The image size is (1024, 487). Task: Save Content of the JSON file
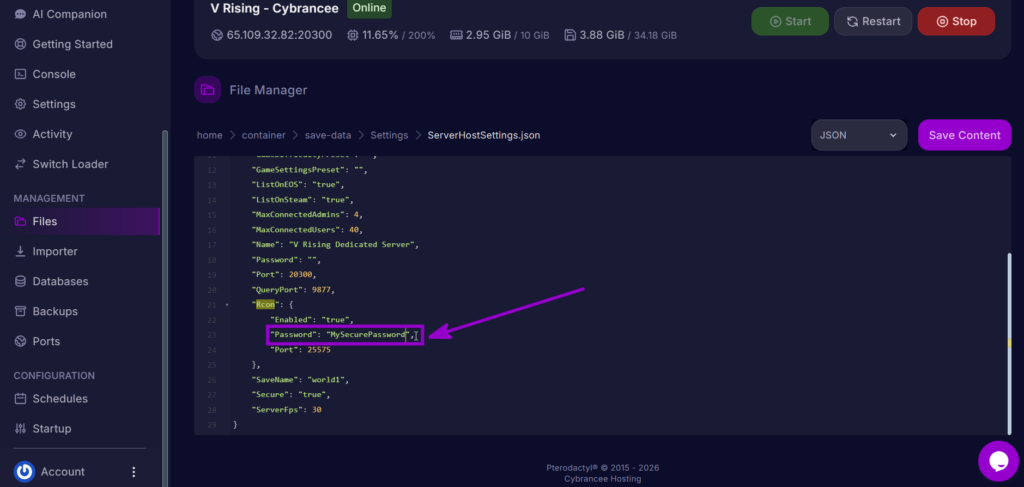(x=965, y=135)
